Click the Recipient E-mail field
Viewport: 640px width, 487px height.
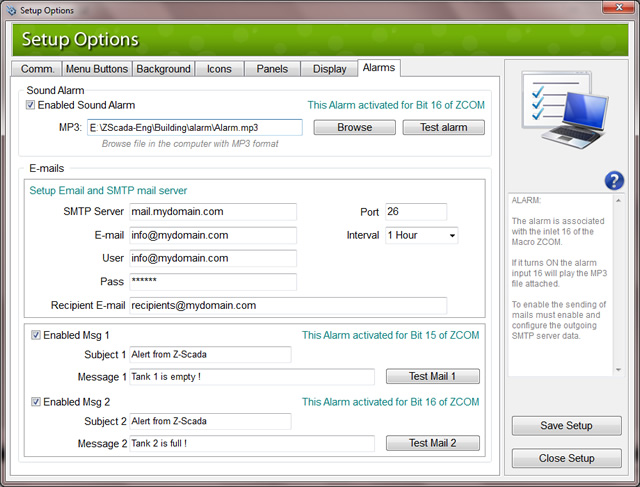tap(288, 305)
